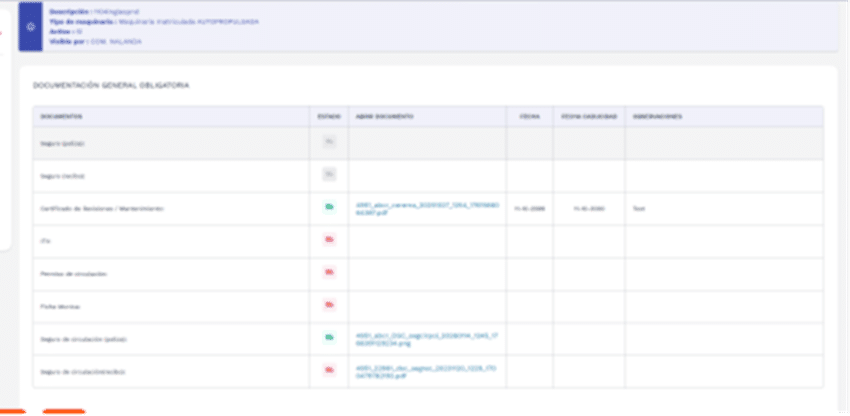Click red status icon for Ficha técnica
This screenshot has width=850, height=416.
[x=328, y=305]
